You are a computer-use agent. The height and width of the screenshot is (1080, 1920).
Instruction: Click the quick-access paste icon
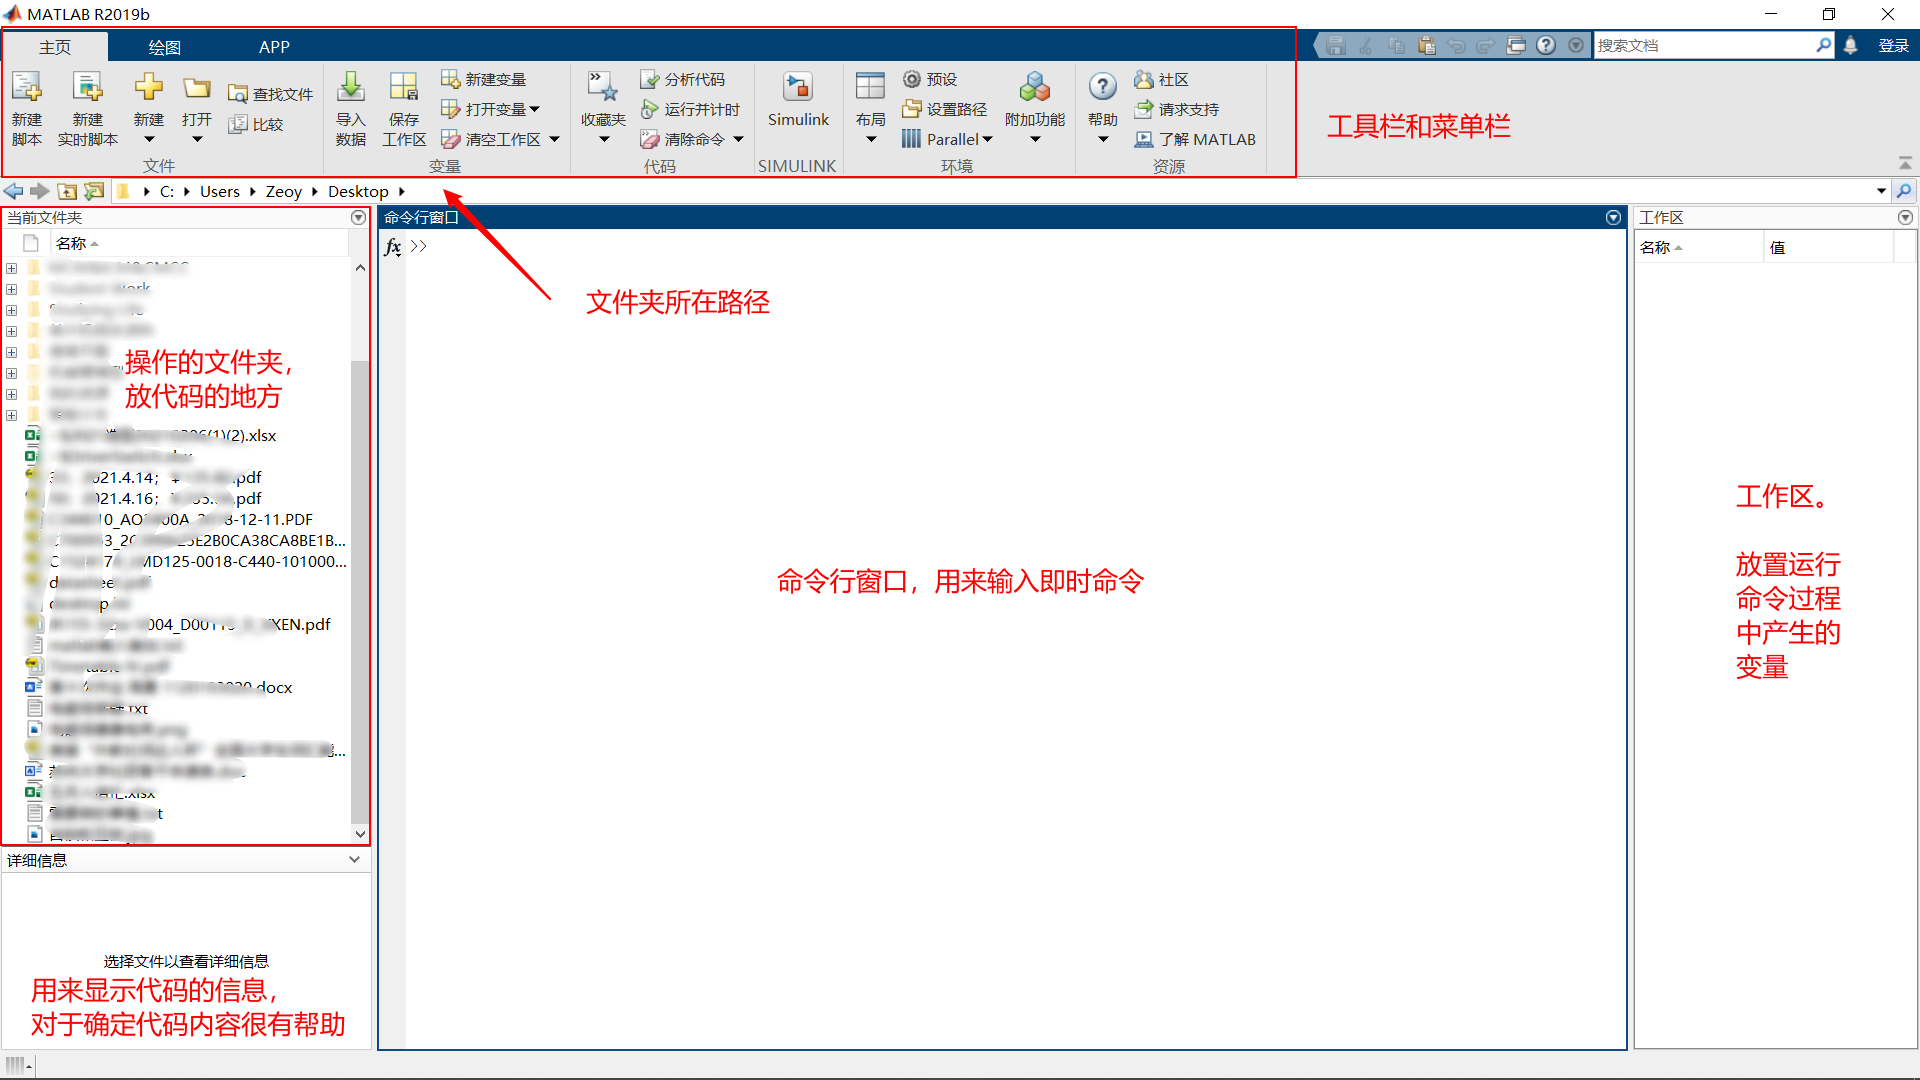coord(1427,45)
